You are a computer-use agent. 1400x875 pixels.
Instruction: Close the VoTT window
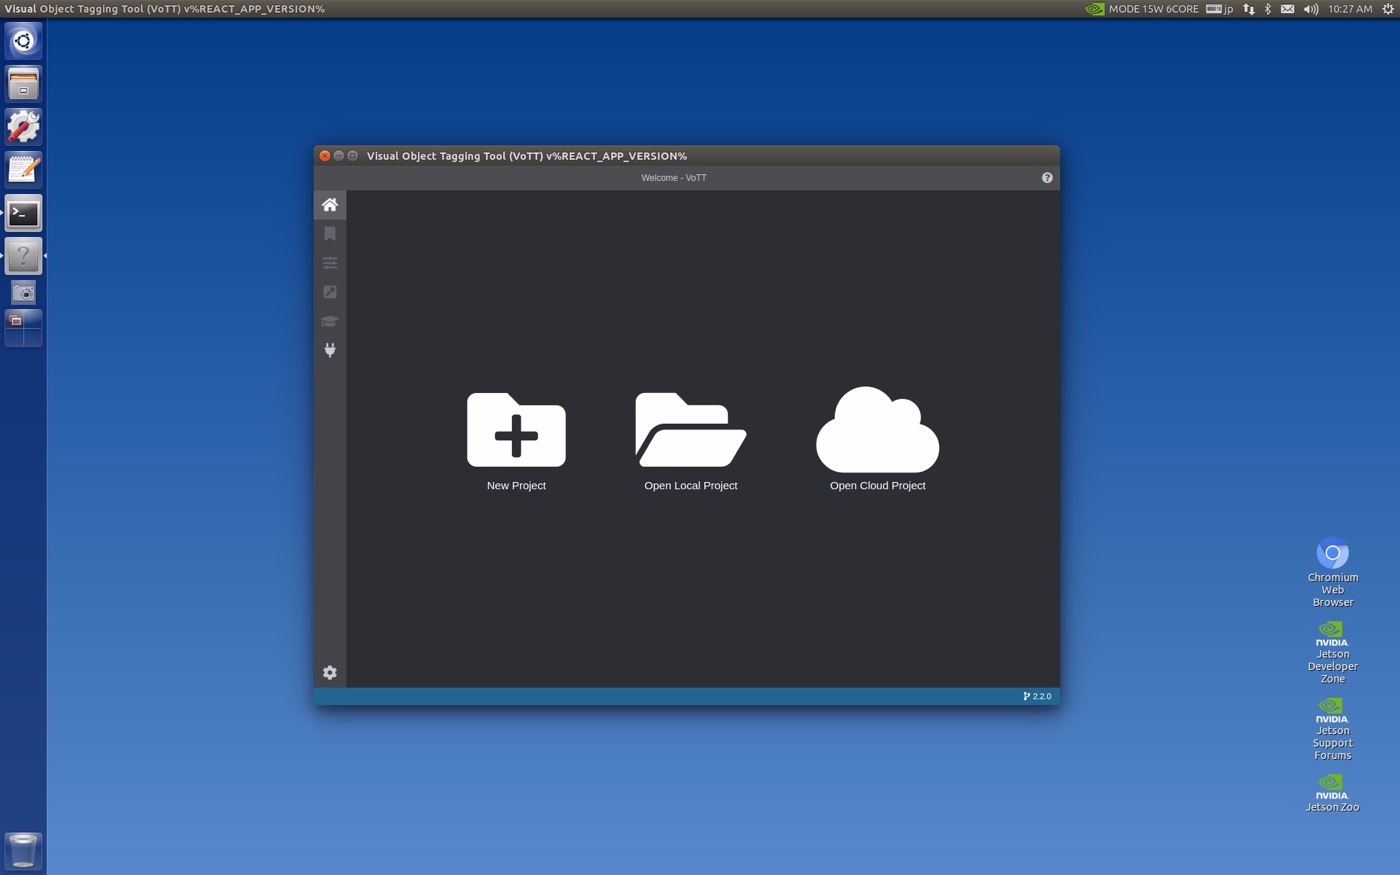[x=325, y=156]
